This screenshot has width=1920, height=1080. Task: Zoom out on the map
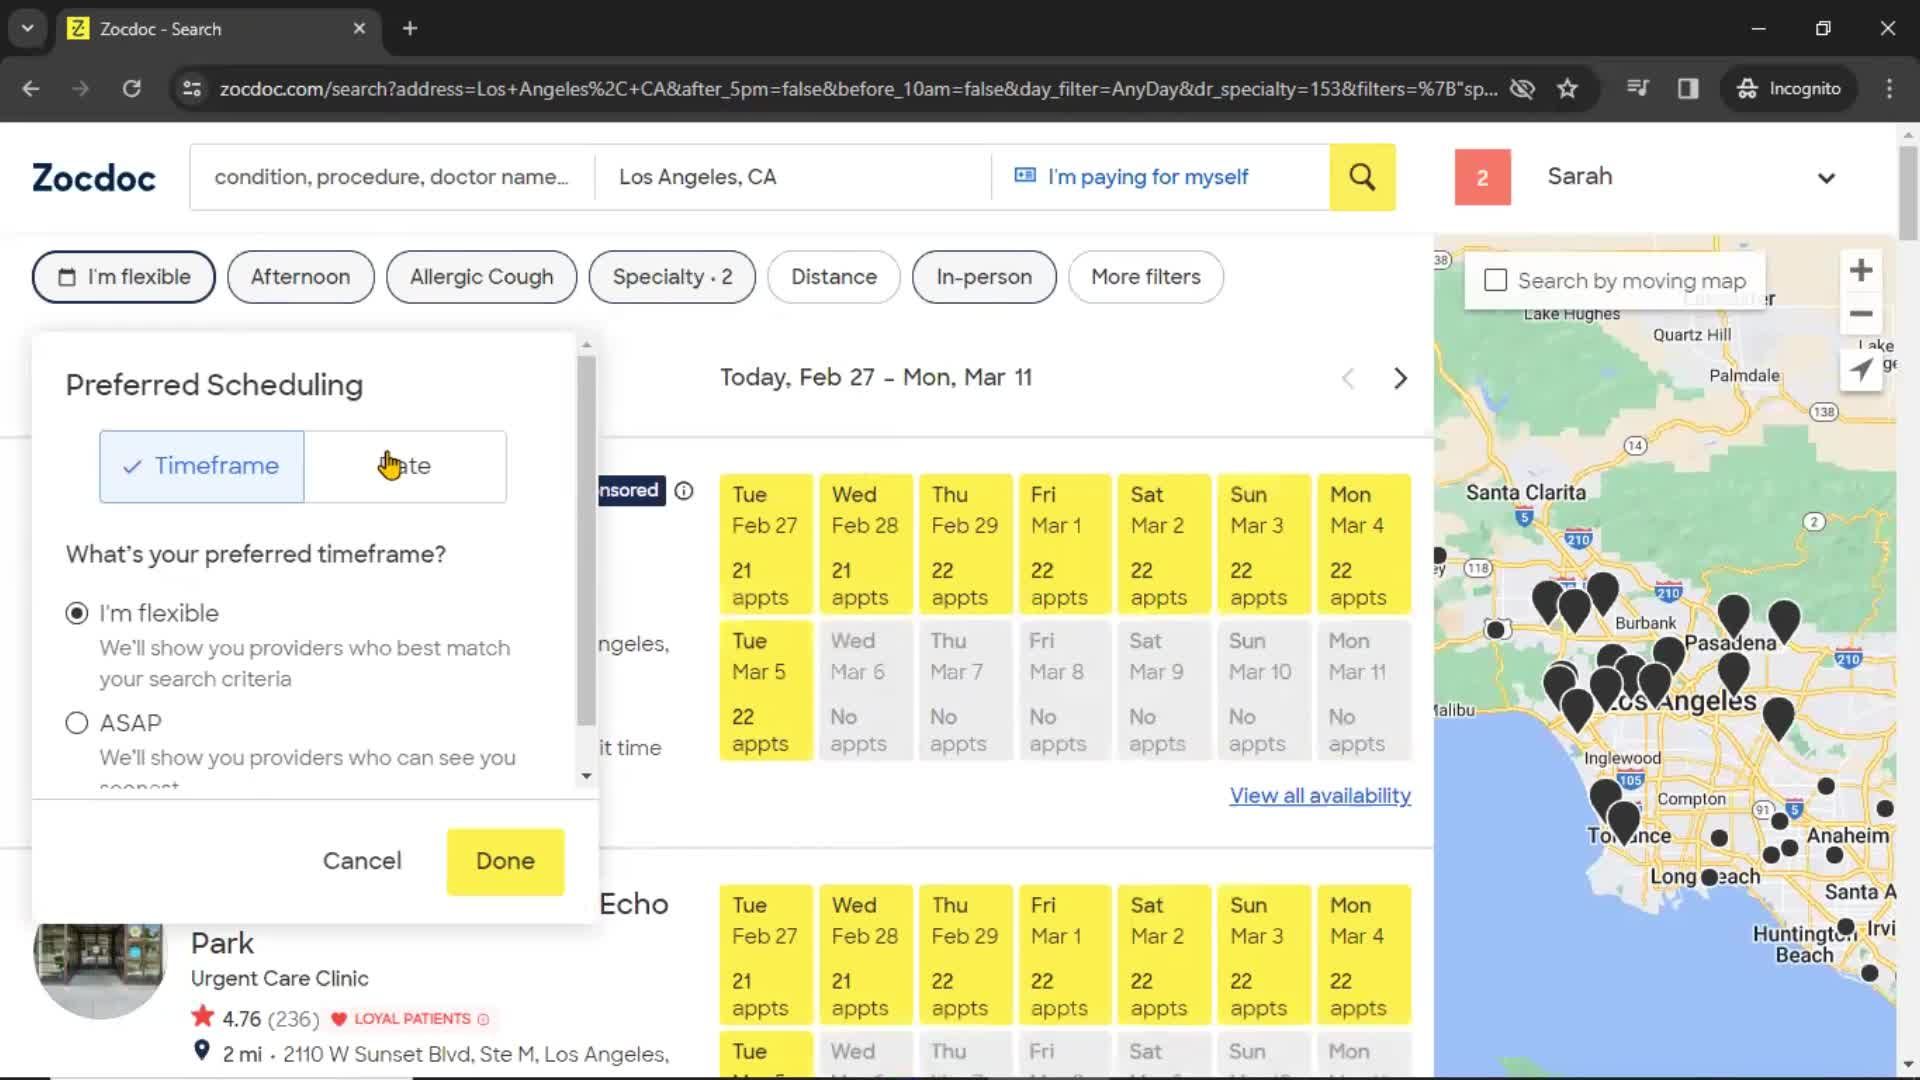click(x=1861, y=314)
